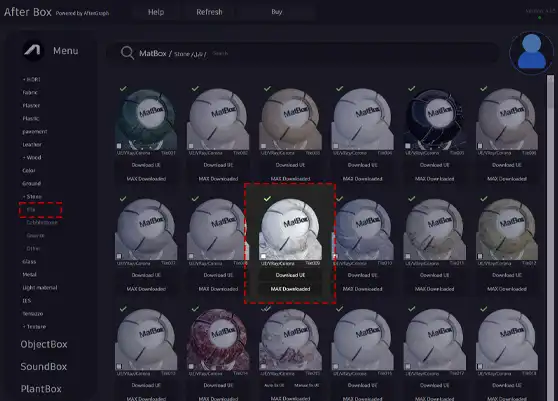Click Manual fix UE on Tile015
The width and height of the screenshot is (558, 401).
(307, 385)
